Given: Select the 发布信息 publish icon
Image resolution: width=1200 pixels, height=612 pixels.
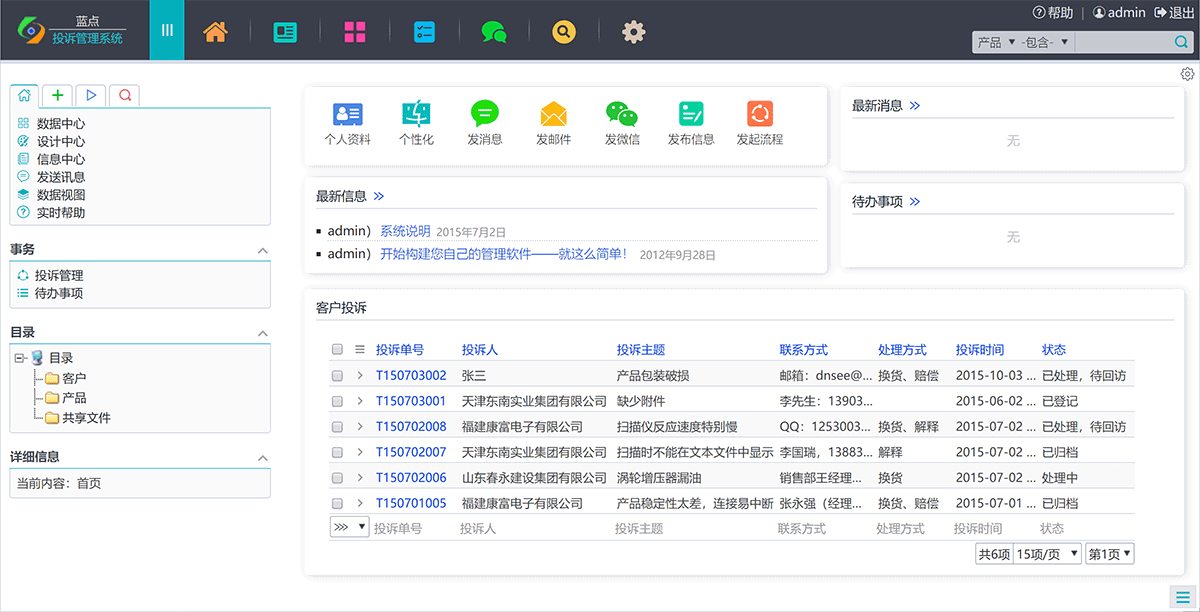Looking at the screenshot, I should 690,115.
